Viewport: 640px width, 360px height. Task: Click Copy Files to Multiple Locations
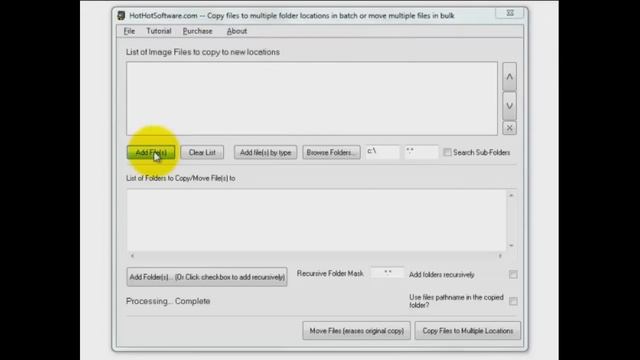(468, 331)
